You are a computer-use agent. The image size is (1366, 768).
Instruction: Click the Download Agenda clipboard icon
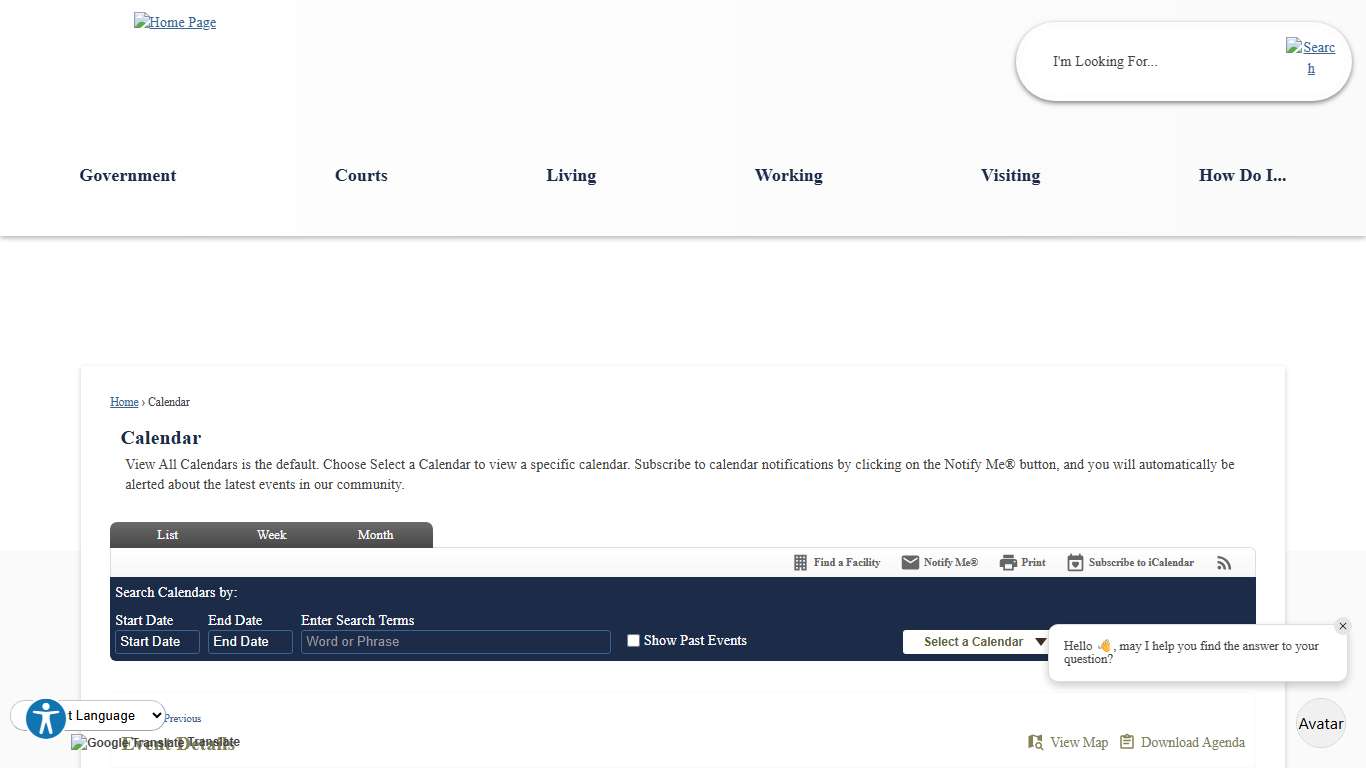pos(1127,742)
